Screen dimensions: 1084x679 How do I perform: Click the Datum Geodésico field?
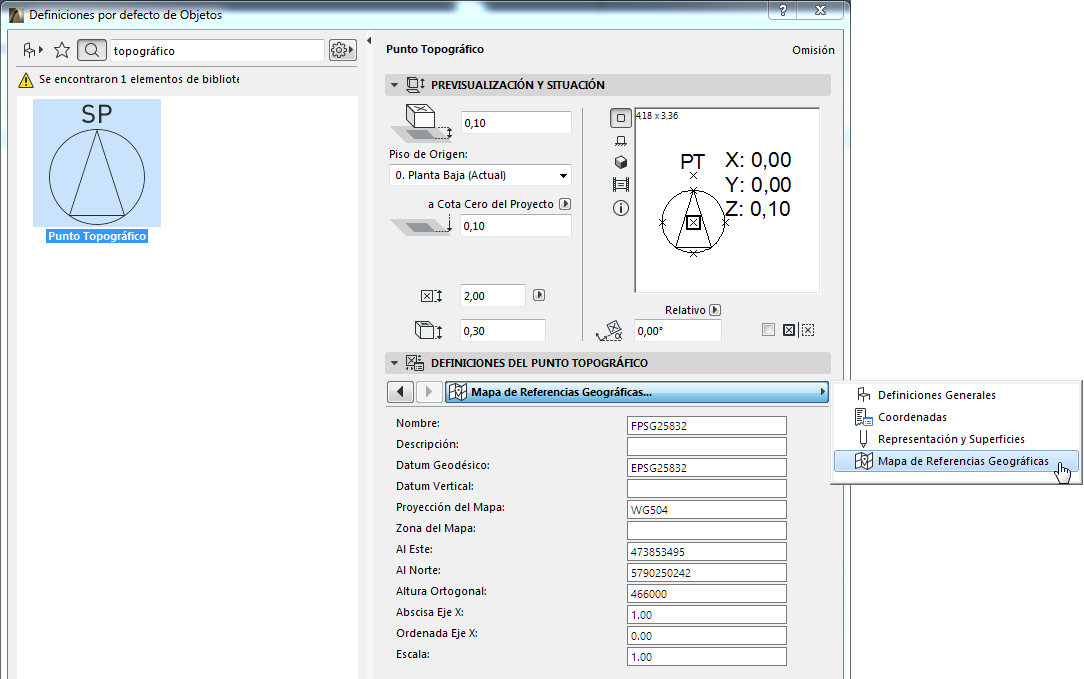point(707,467)
